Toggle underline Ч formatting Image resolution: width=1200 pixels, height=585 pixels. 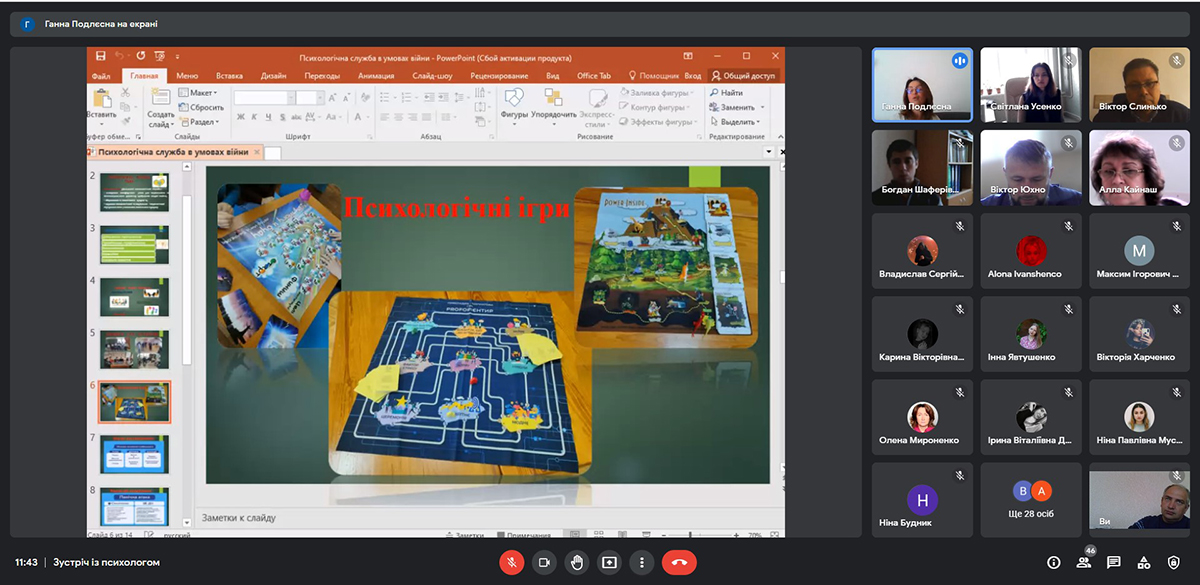click(x=269, y=117)
